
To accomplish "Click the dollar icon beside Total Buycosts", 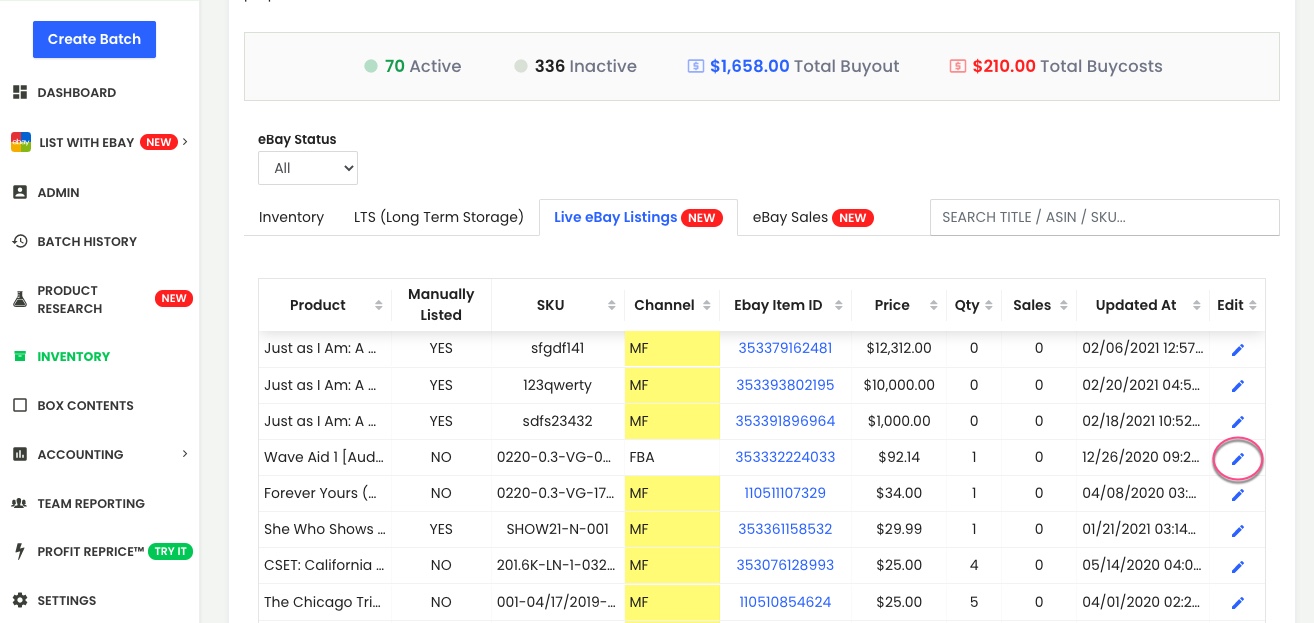I will point(958,66).
